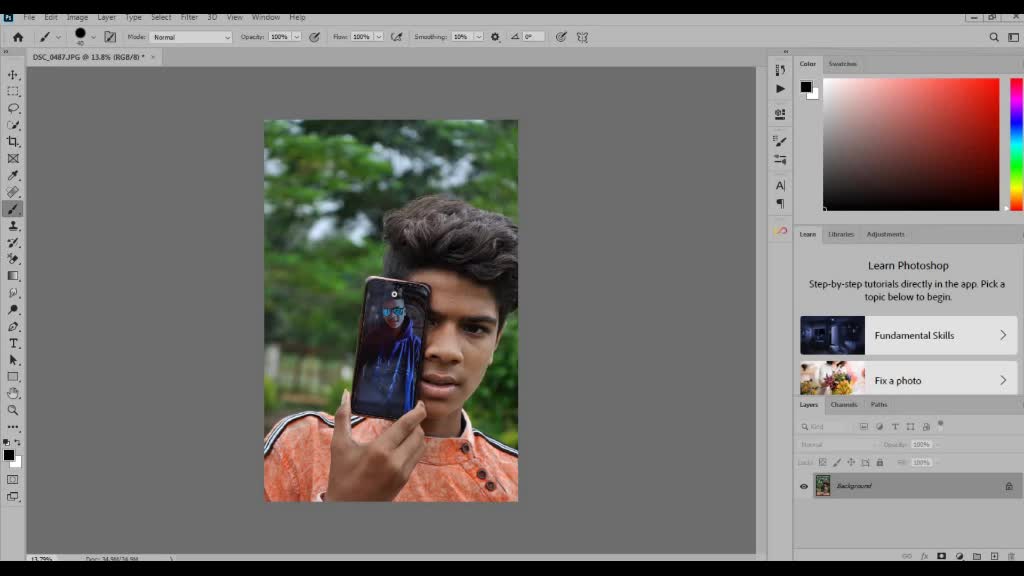Open the Fix a photo tutorial
The image size is (1024, 576).
coord(908,378)
